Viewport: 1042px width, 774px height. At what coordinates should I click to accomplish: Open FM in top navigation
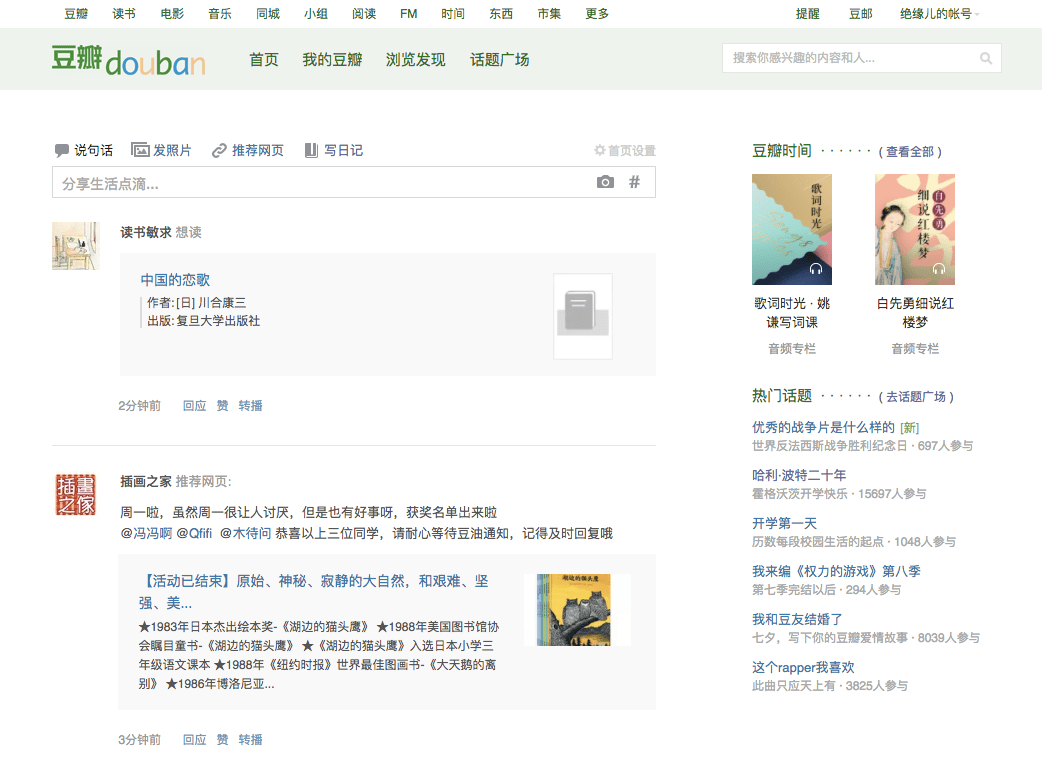click(409, 14)
